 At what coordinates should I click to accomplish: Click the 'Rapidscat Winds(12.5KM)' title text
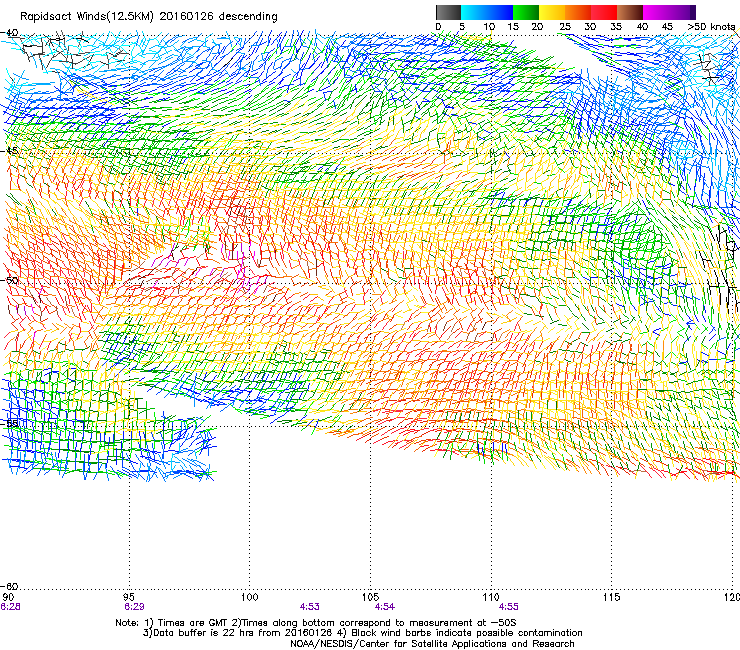[87, 17]
